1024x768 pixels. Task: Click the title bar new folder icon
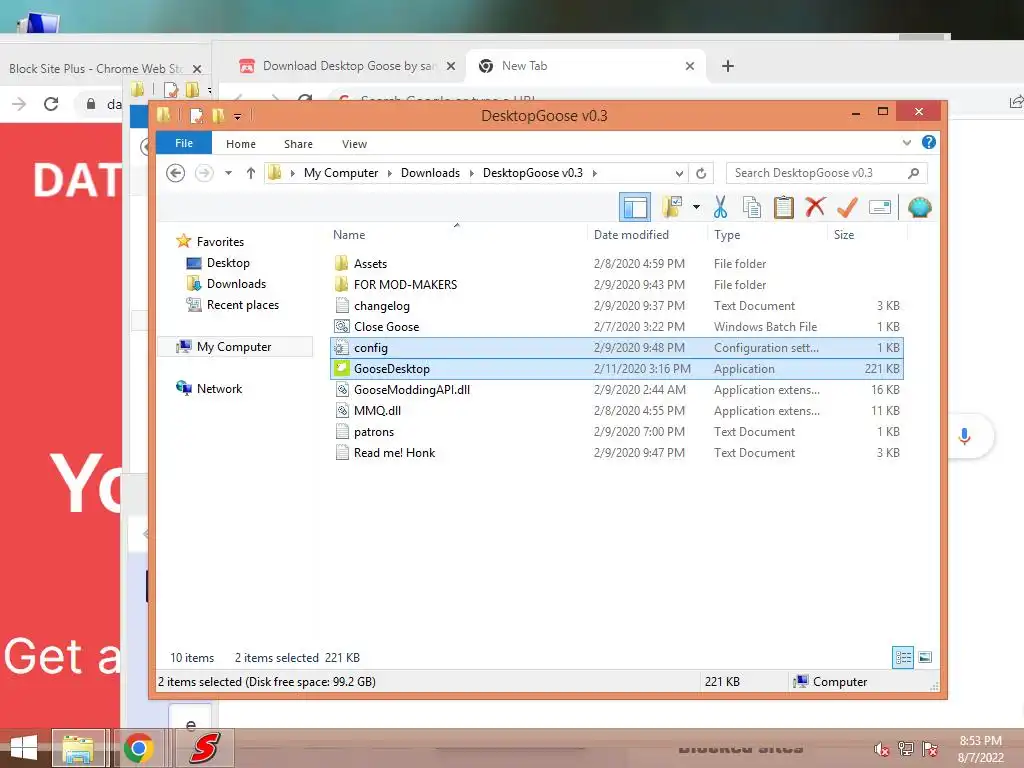pos(218,116)
